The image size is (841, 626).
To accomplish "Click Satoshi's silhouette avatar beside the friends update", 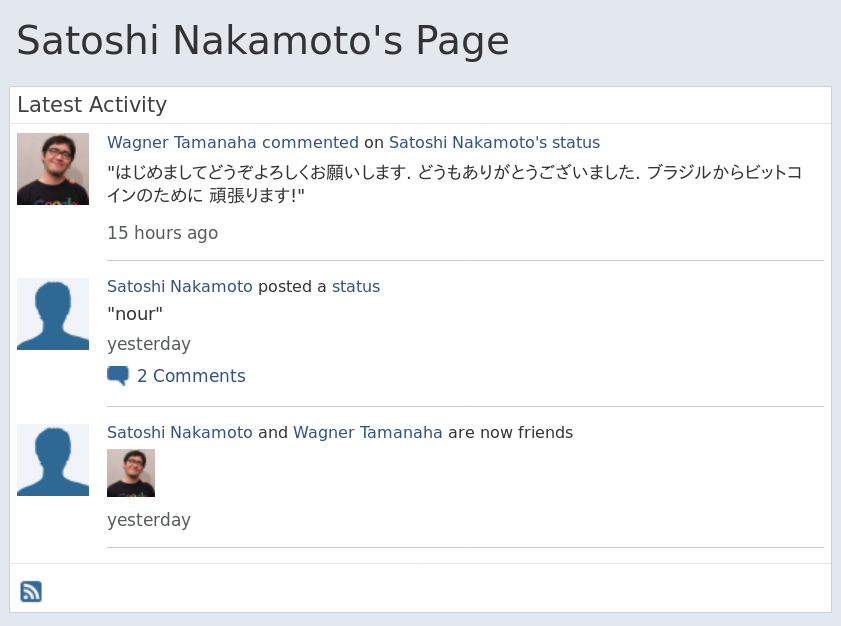I will pos(53,460).
